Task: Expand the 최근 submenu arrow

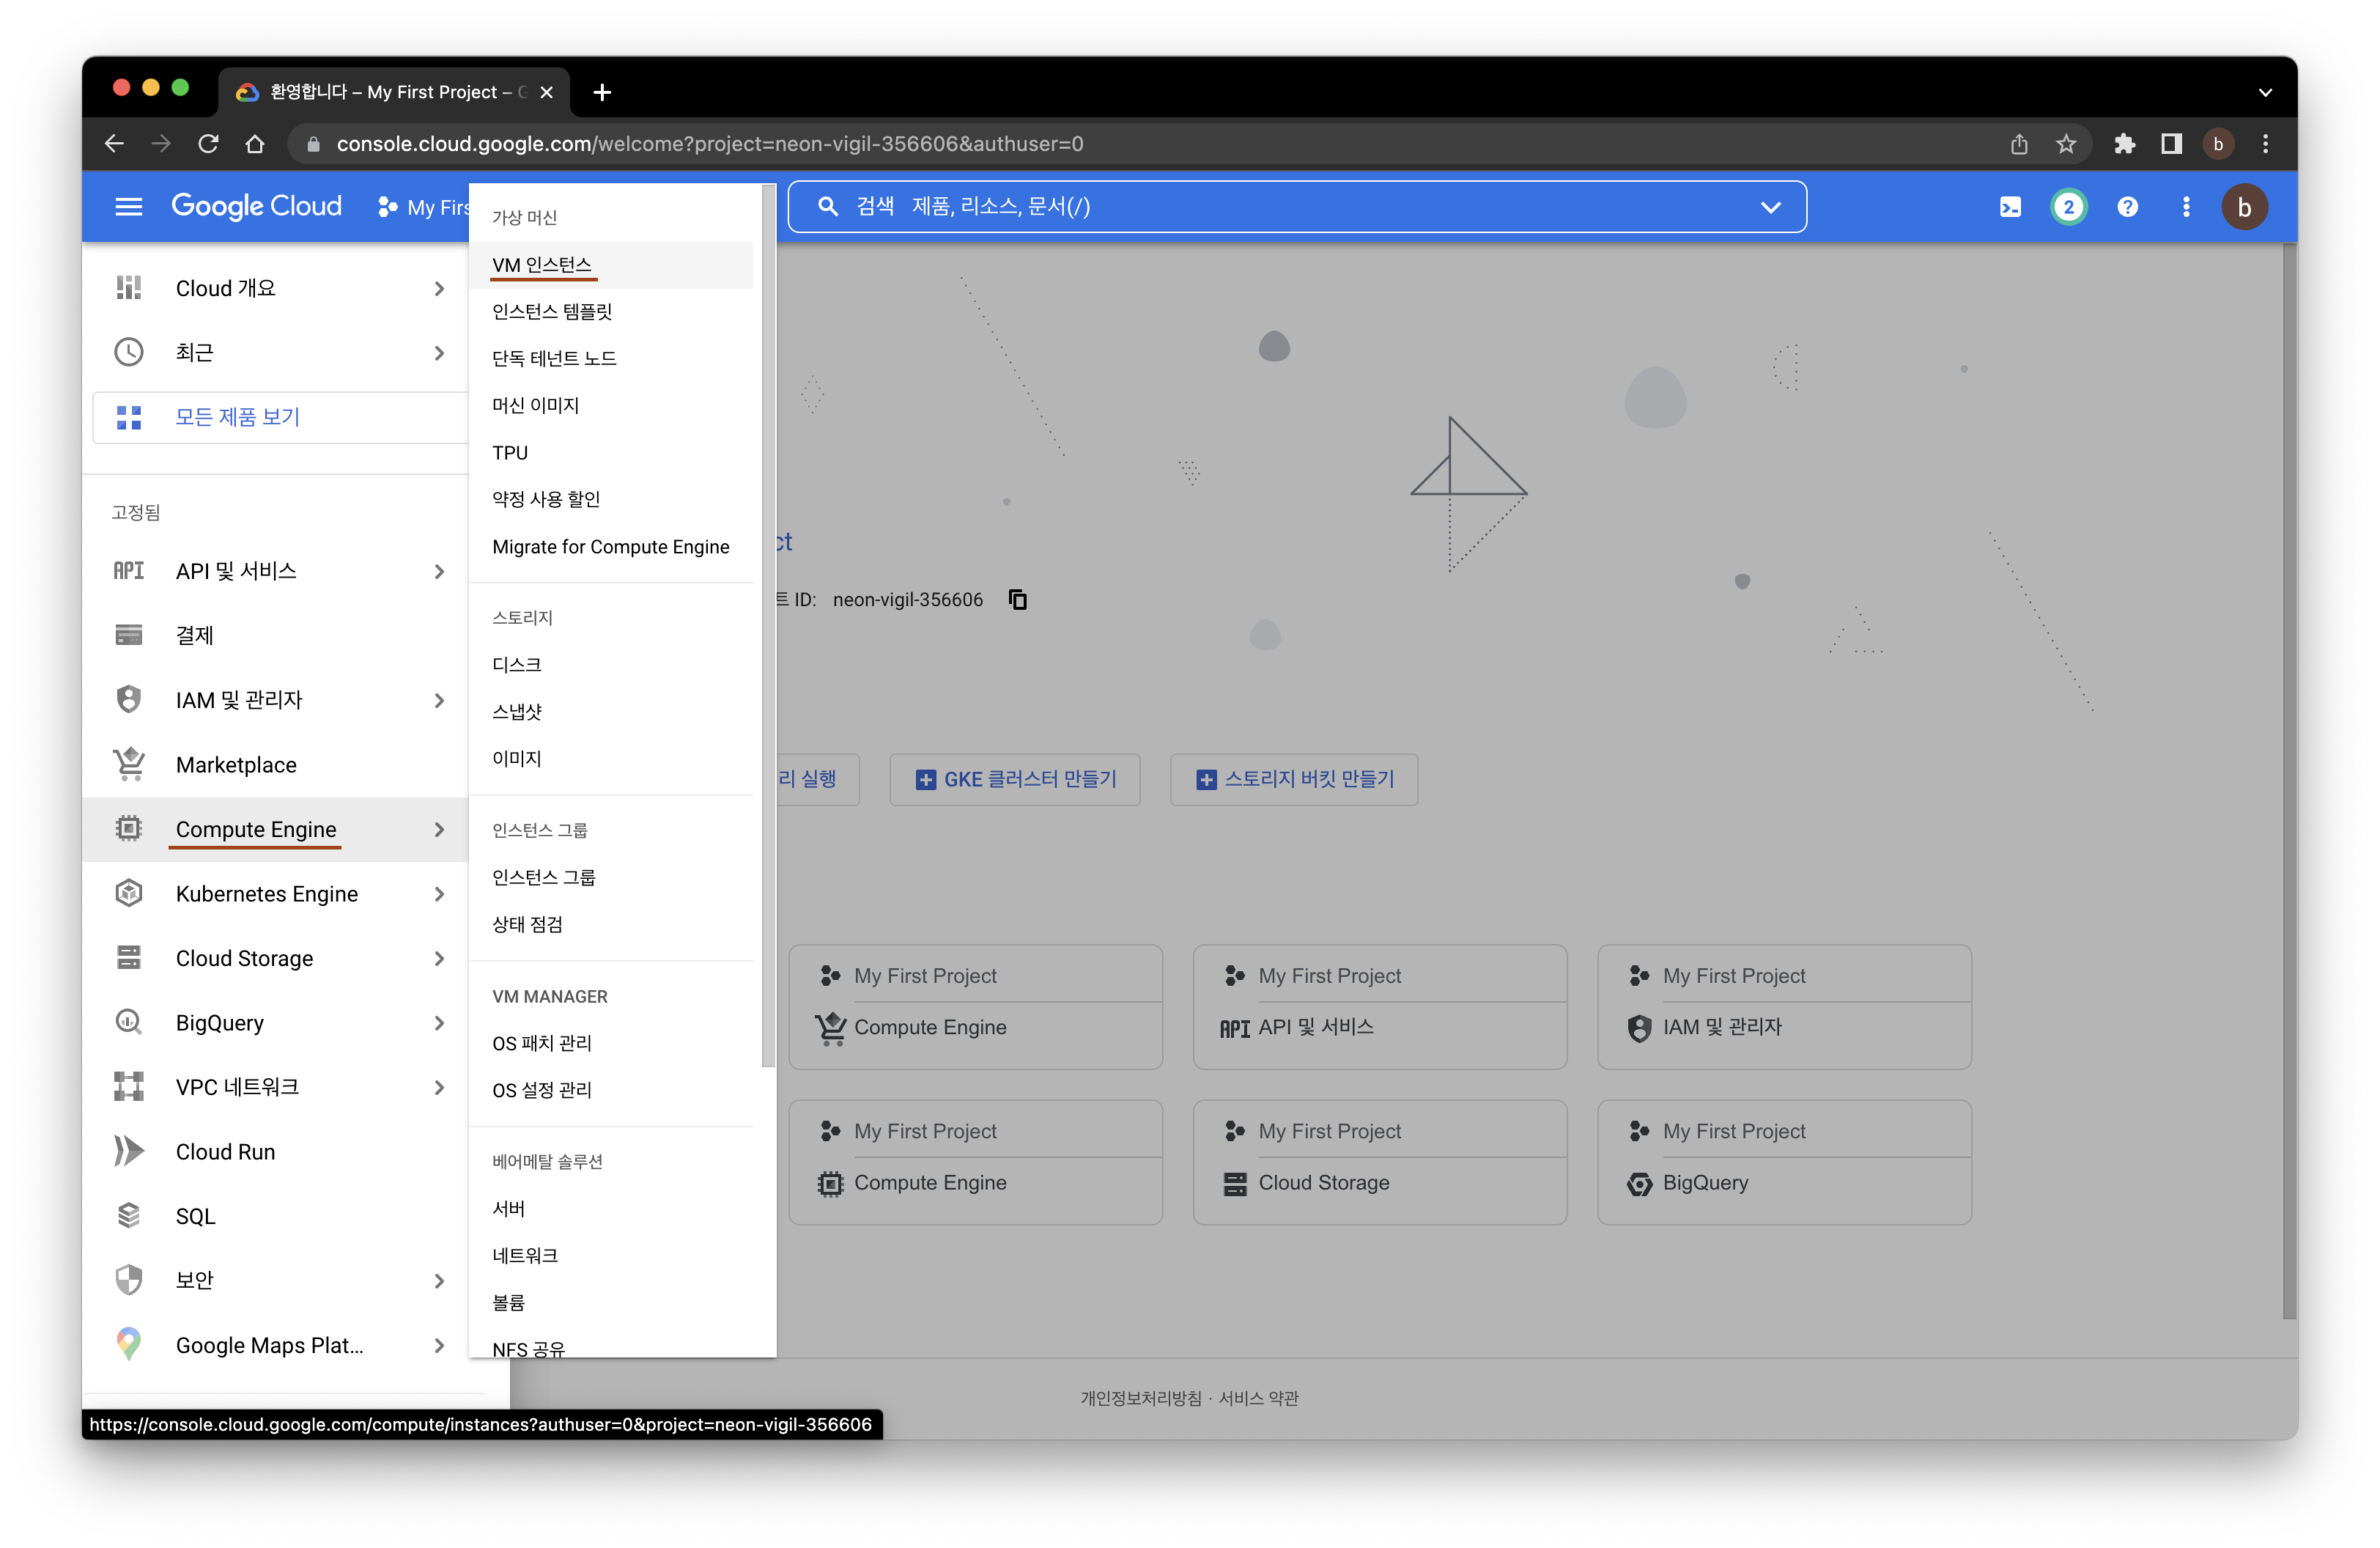Action: (x=439, y=352)
